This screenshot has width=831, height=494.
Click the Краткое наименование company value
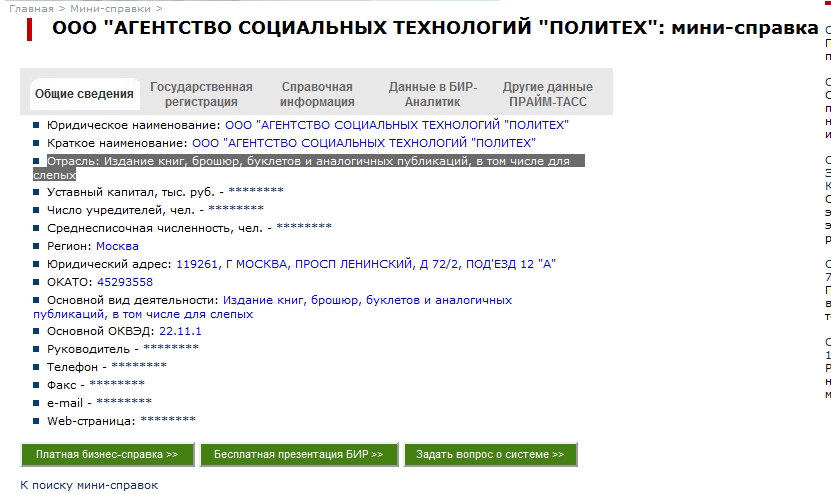click(364, 143)
